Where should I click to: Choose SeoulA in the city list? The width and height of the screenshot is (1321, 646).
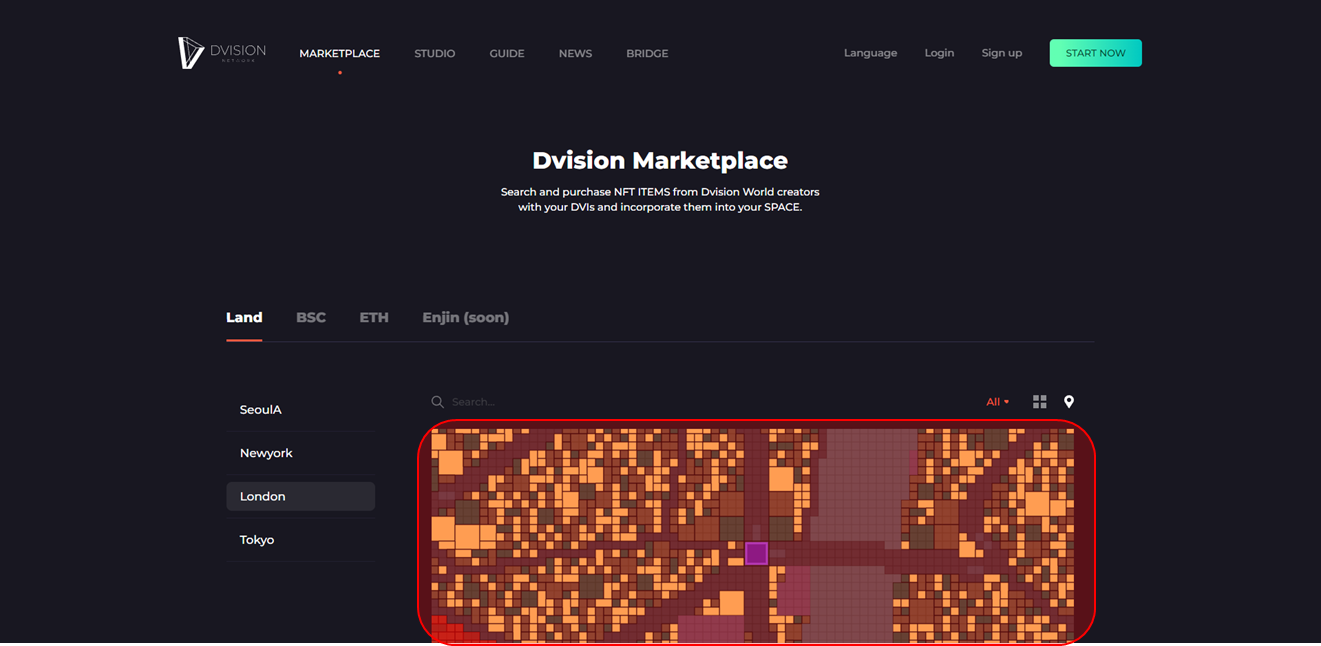[x=300, y=410]
